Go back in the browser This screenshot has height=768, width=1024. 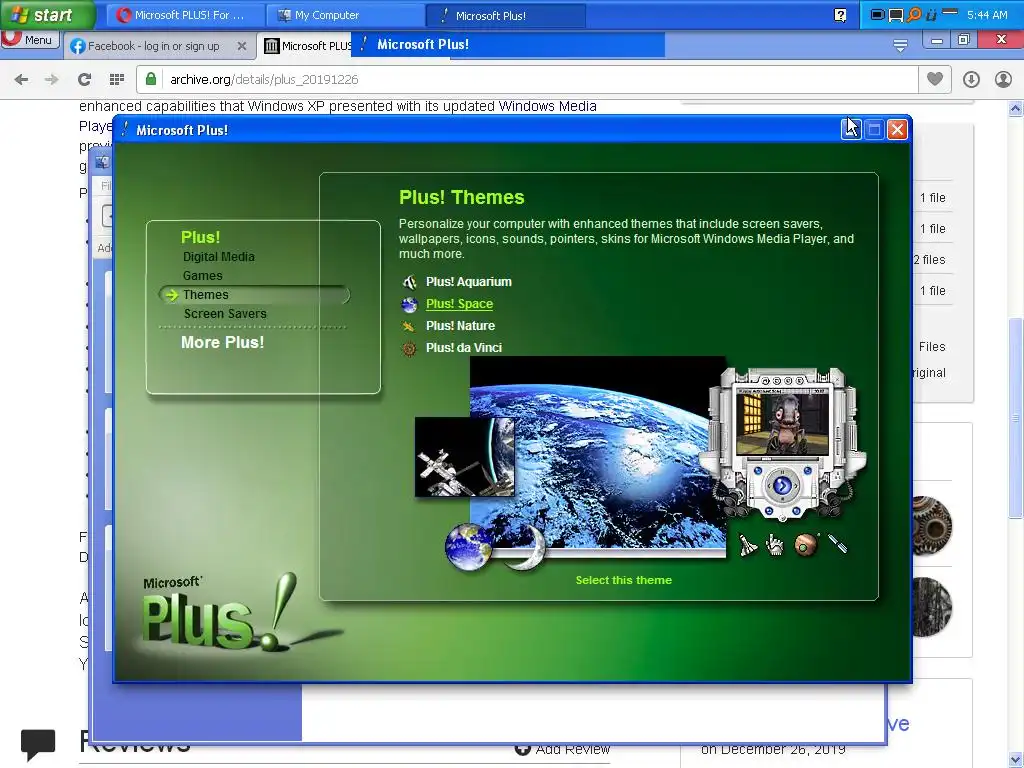[x=21, y=80]
